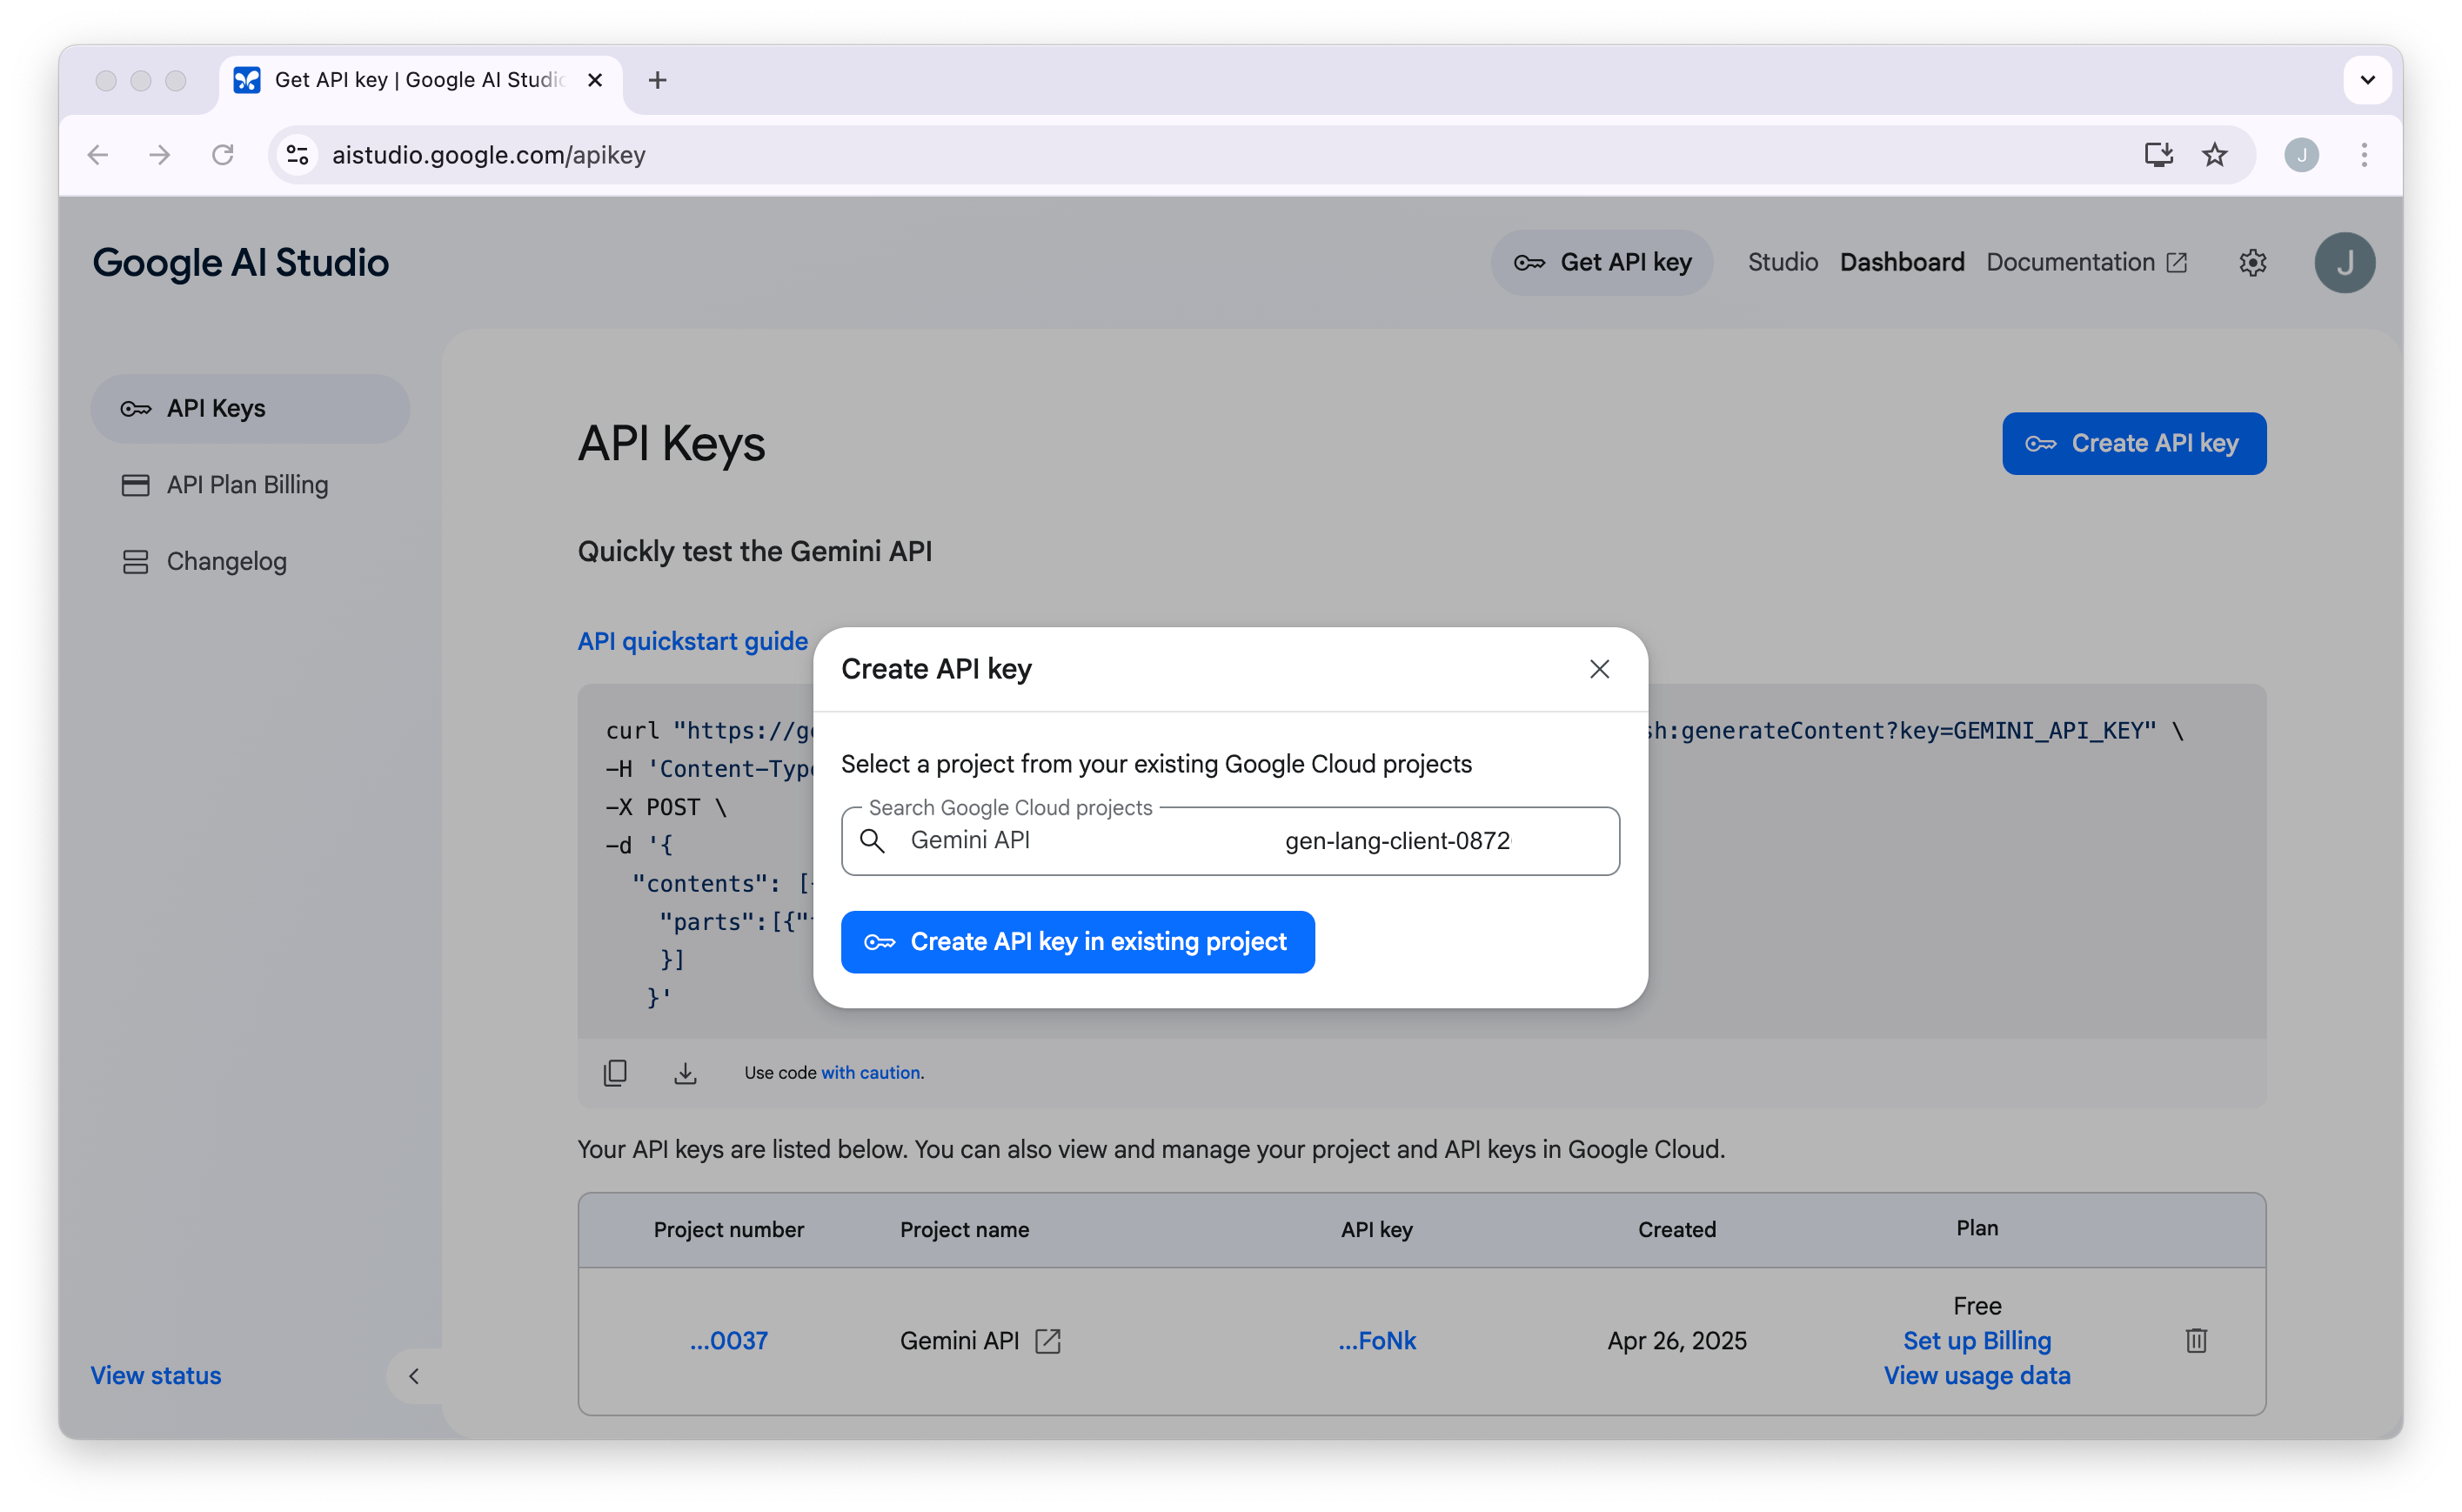
Task: Open settings gear icon
Action: (2252, 262)
